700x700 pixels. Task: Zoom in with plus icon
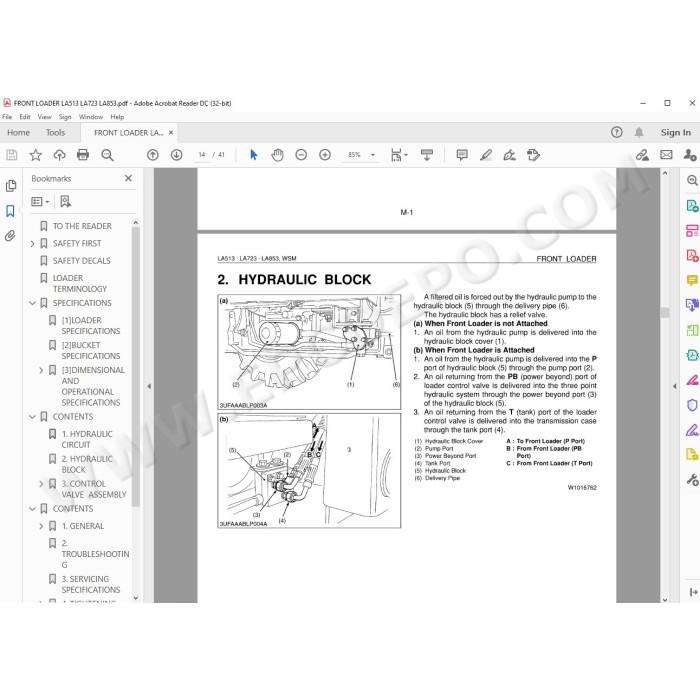[325, 155]
